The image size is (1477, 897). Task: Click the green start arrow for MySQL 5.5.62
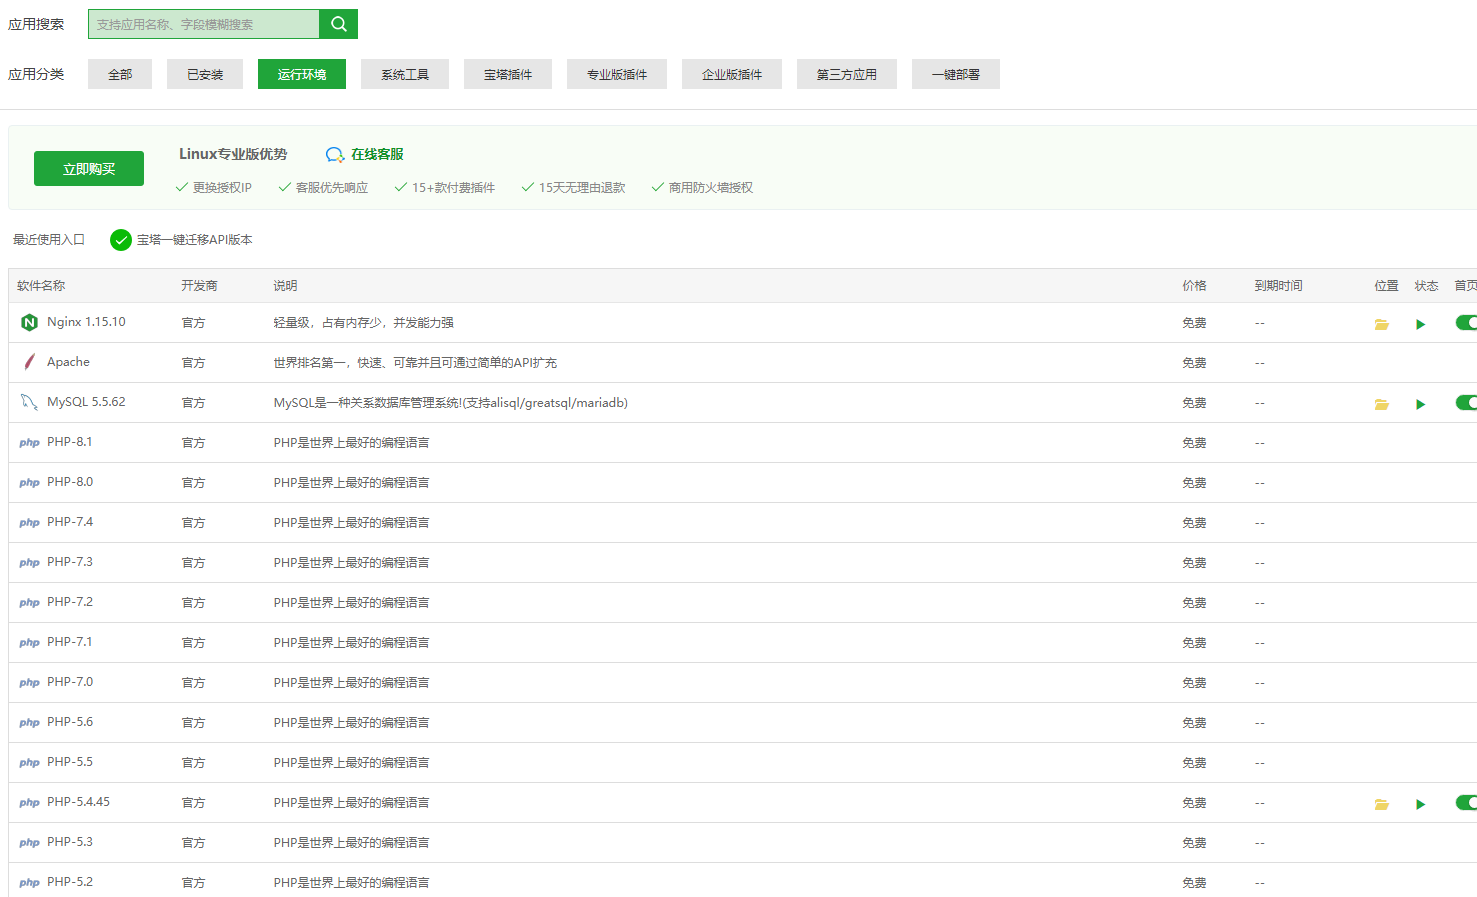1421,404
